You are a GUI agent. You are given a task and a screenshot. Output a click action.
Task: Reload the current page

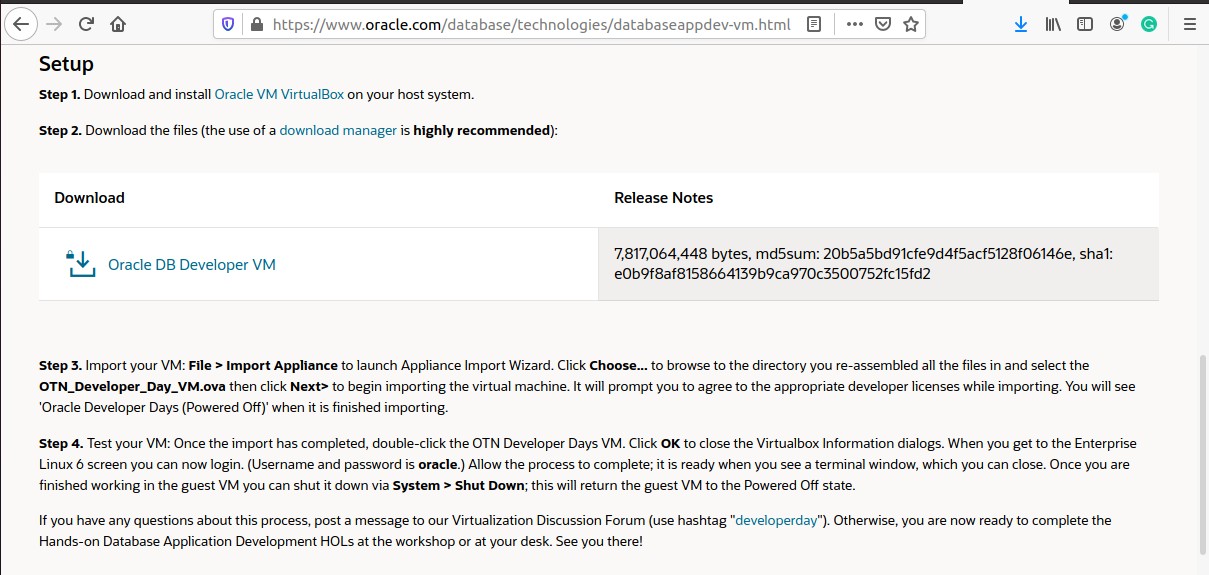click(86, 24)
